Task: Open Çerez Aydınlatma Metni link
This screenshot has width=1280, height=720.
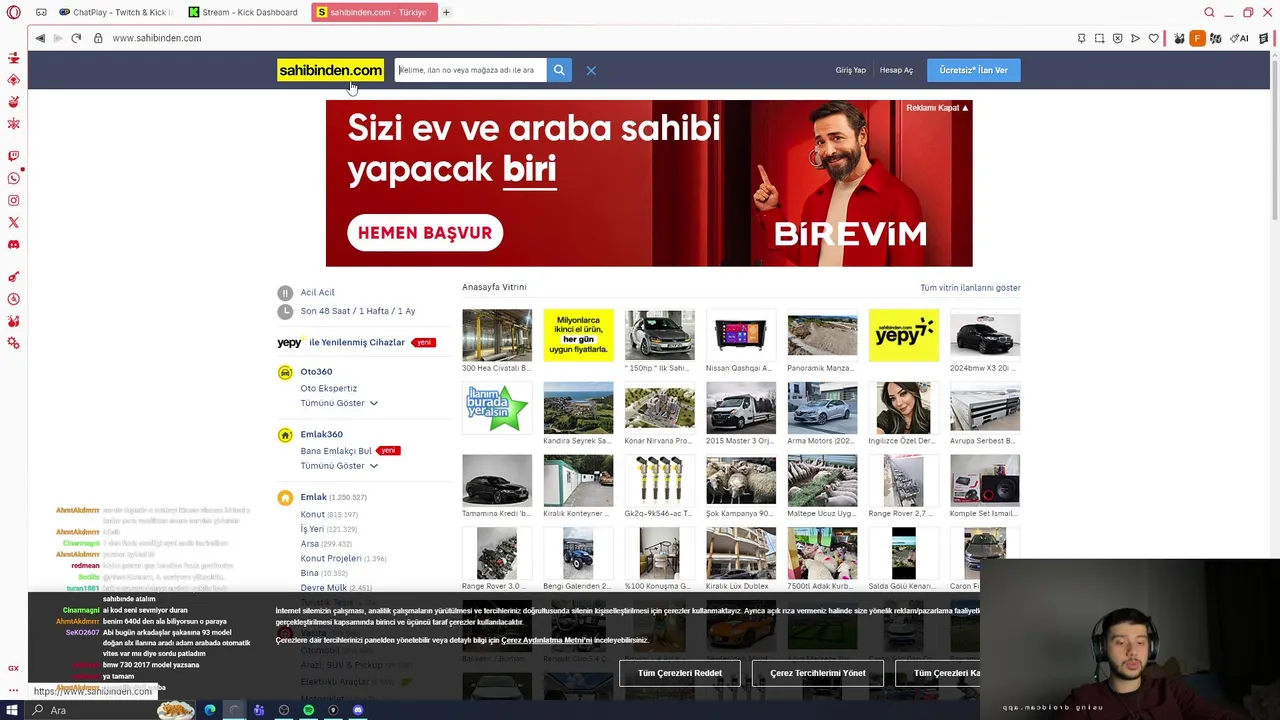Action: tap(546, 640)
